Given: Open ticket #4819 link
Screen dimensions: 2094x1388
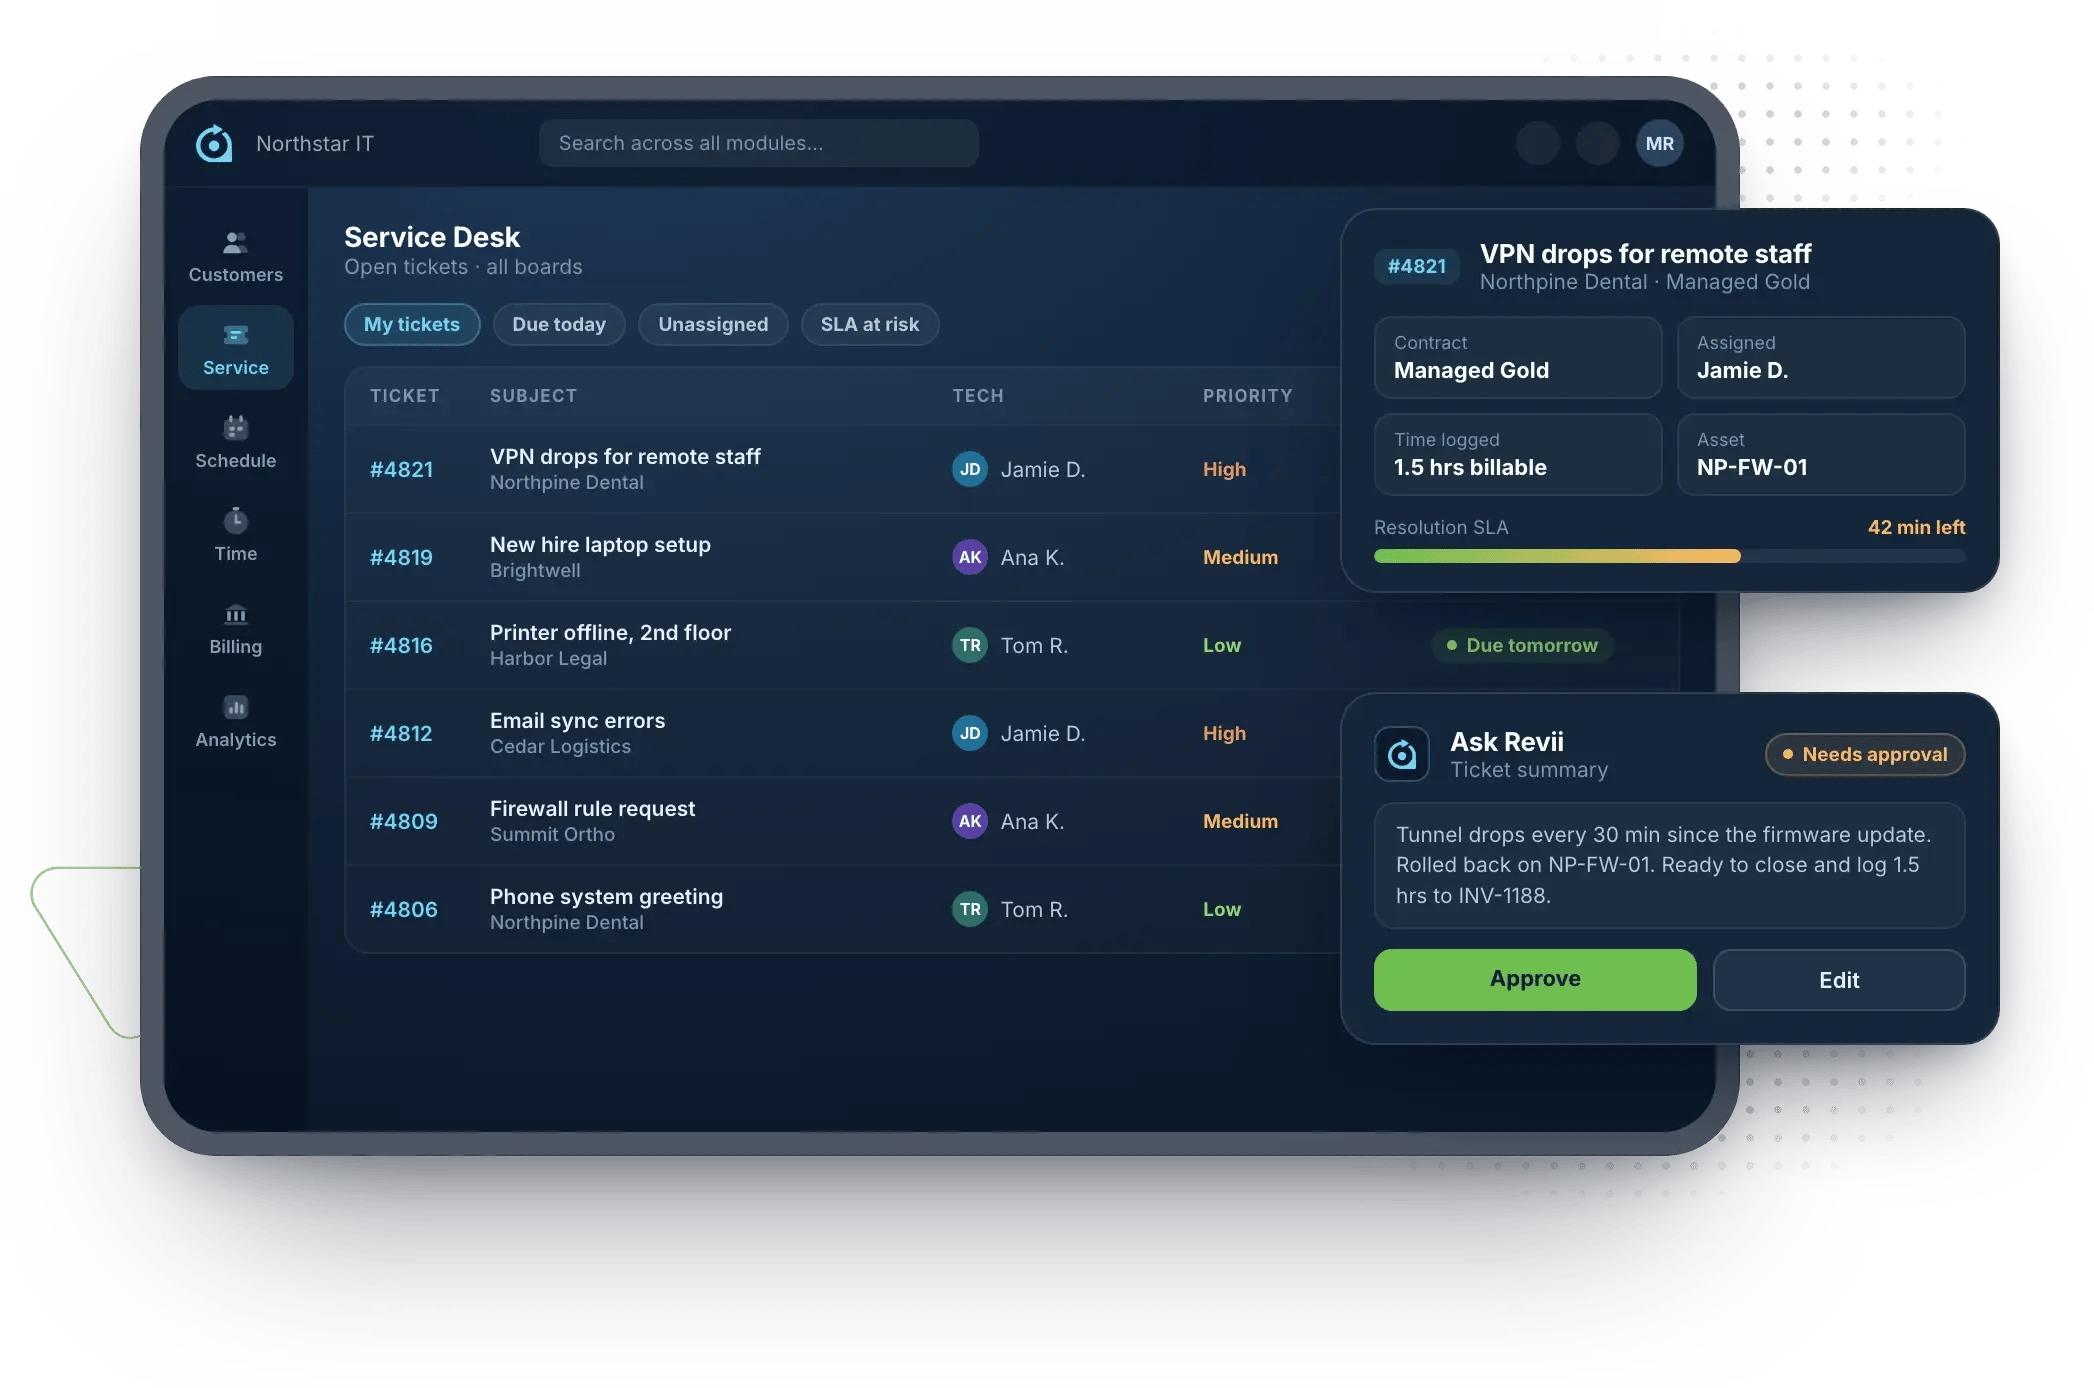Looking at the screenshot, I should [401, 557].
